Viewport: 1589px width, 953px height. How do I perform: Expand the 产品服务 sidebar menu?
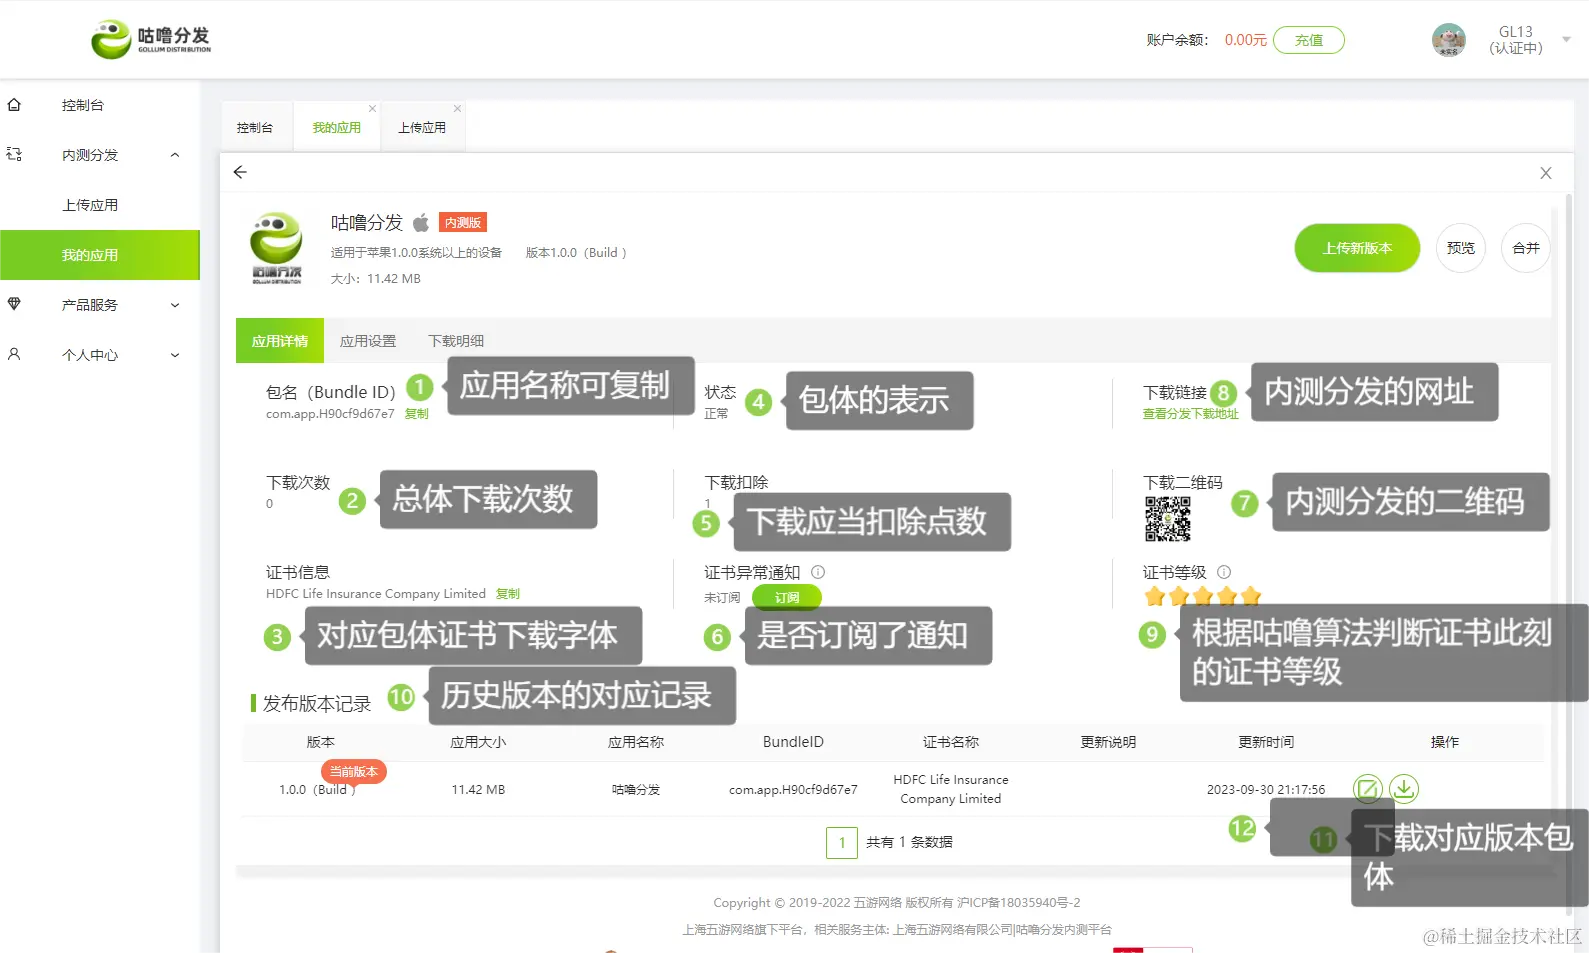pos(175,305)
